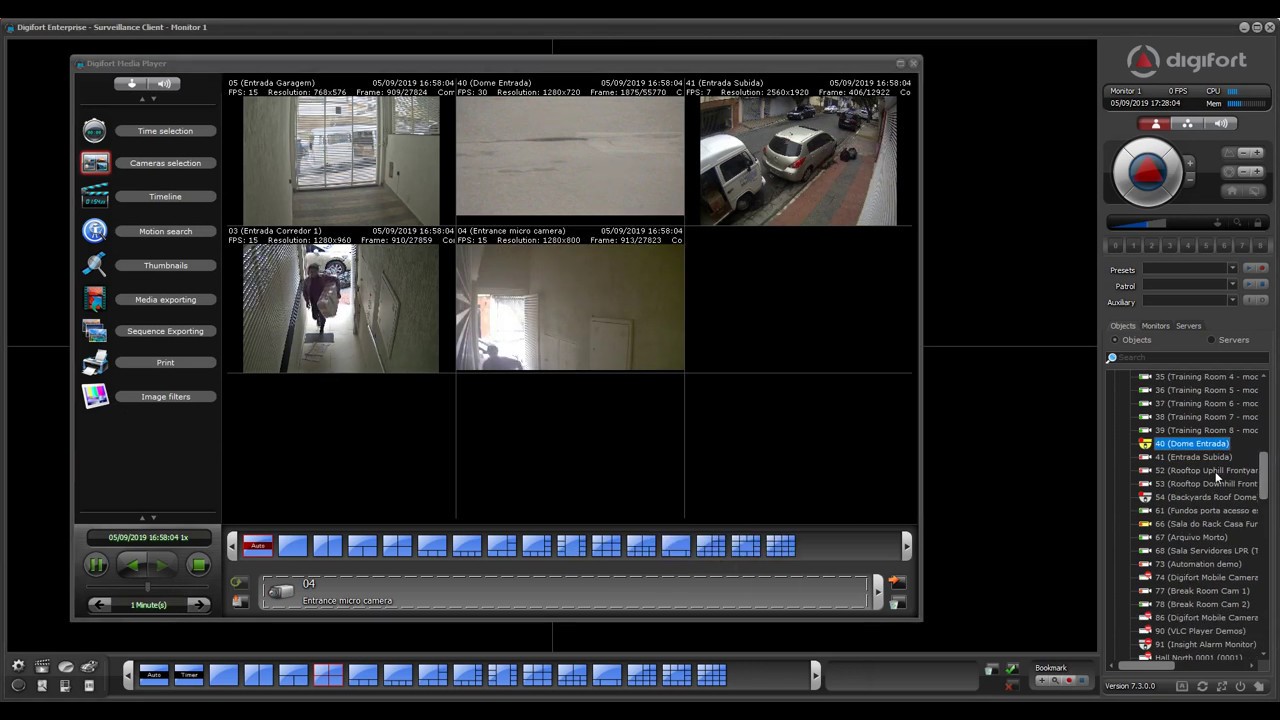The image size is (1280, 720).
Task: Select camera 77 (Break Room Cam 1)
Action: (1202, 591)
